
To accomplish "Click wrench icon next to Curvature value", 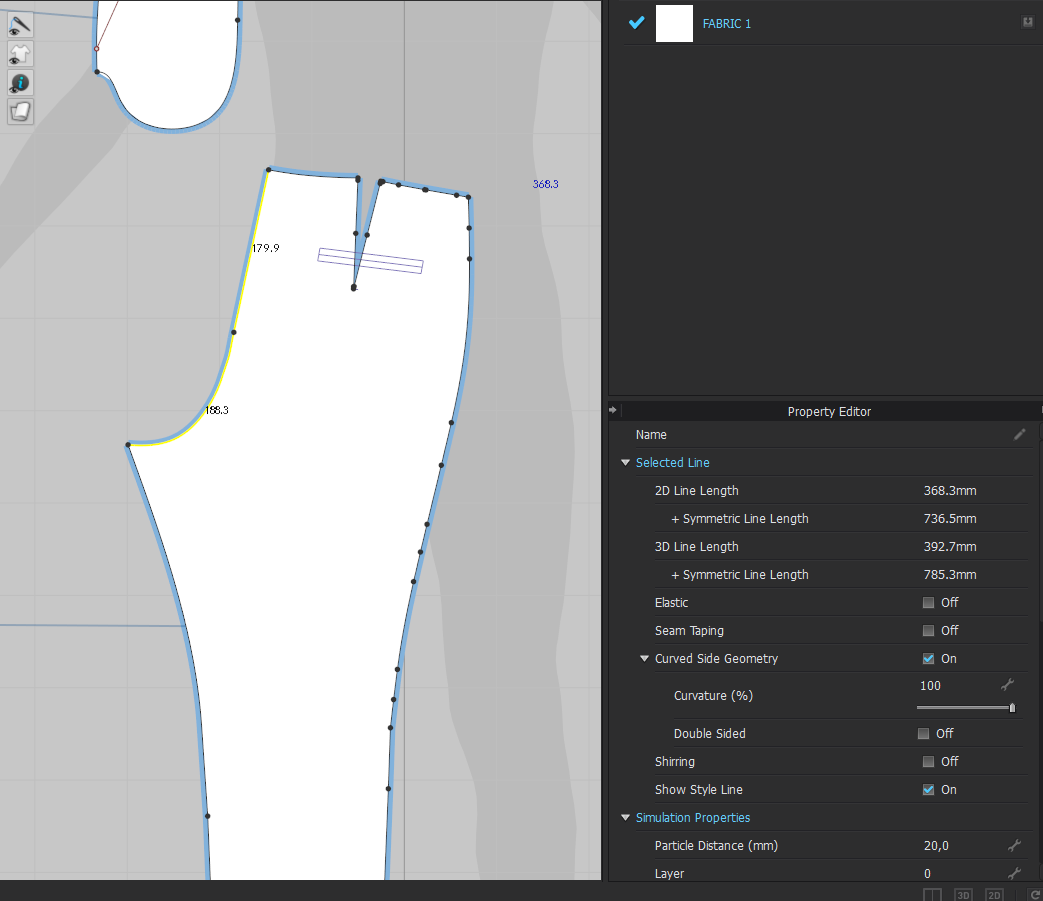I will pyautogui.click(x=1008, y=685).
